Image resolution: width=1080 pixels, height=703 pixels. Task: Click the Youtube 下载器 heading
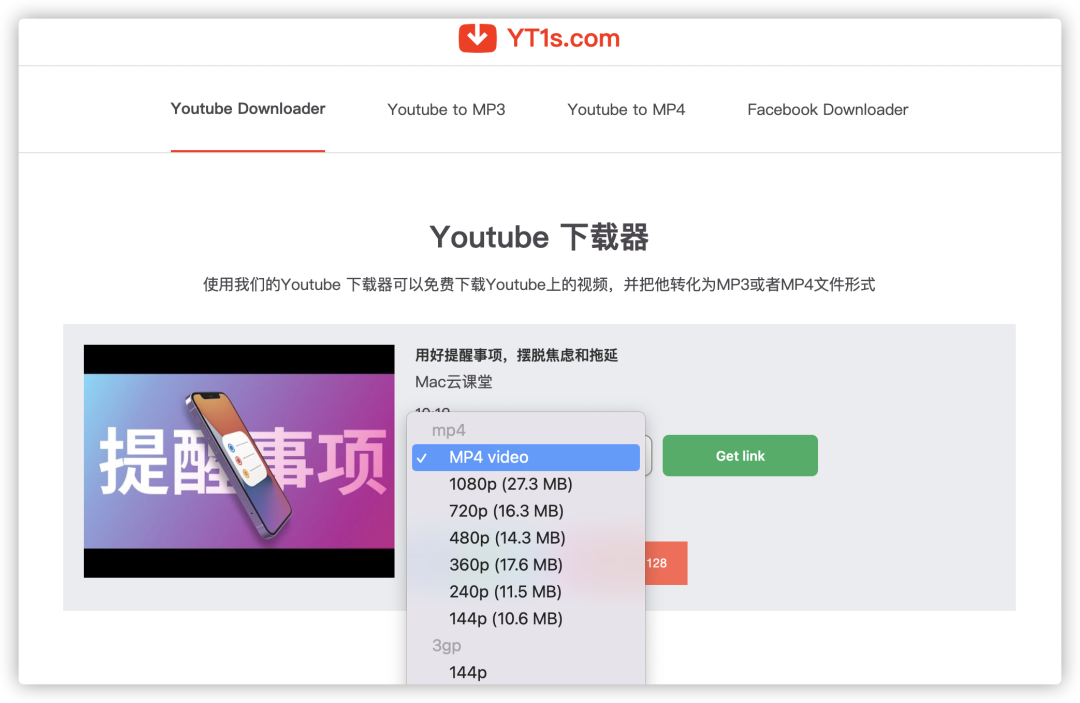539,237
